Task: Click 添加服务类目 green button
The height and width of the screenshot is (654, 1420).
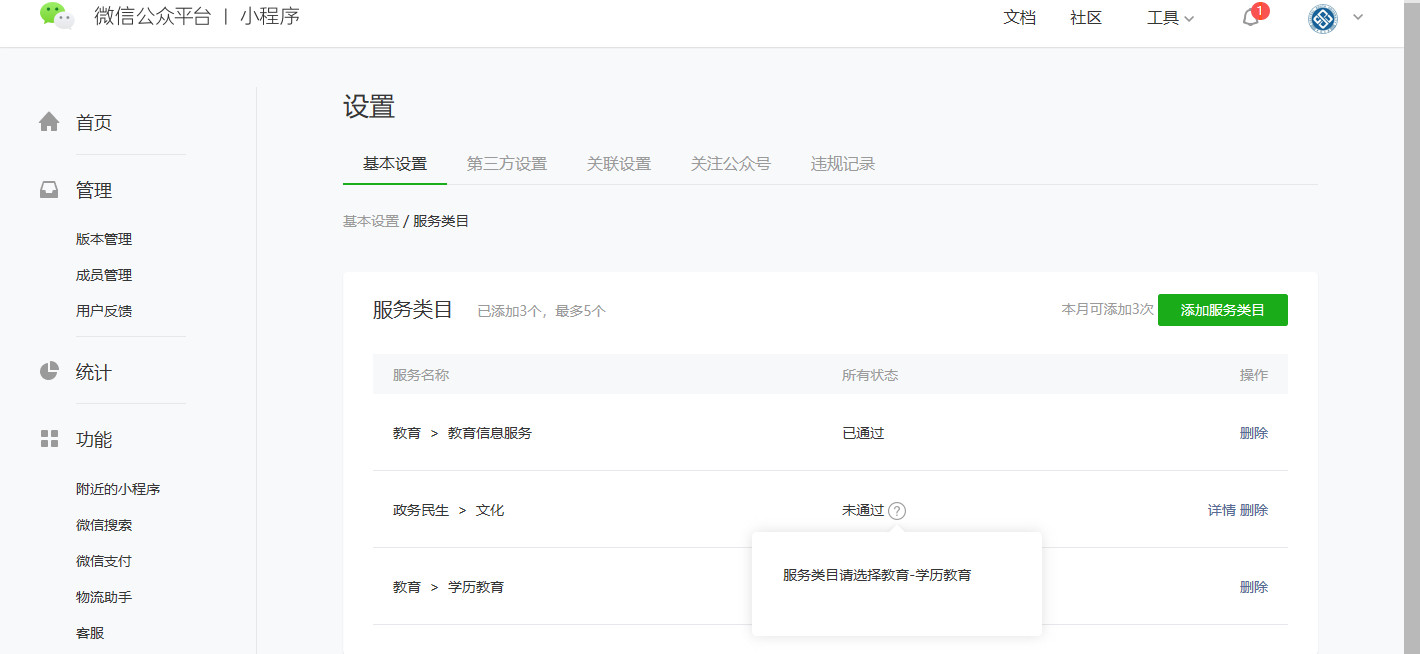Action: [1223, 310]
